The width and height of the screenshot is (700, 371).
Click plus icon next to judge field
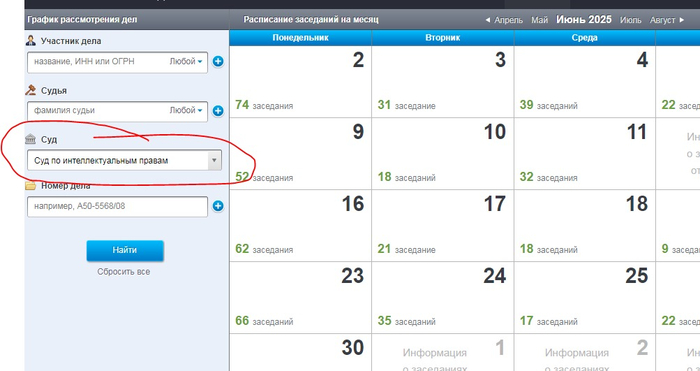pyautogui.click(x=218, y=111)
